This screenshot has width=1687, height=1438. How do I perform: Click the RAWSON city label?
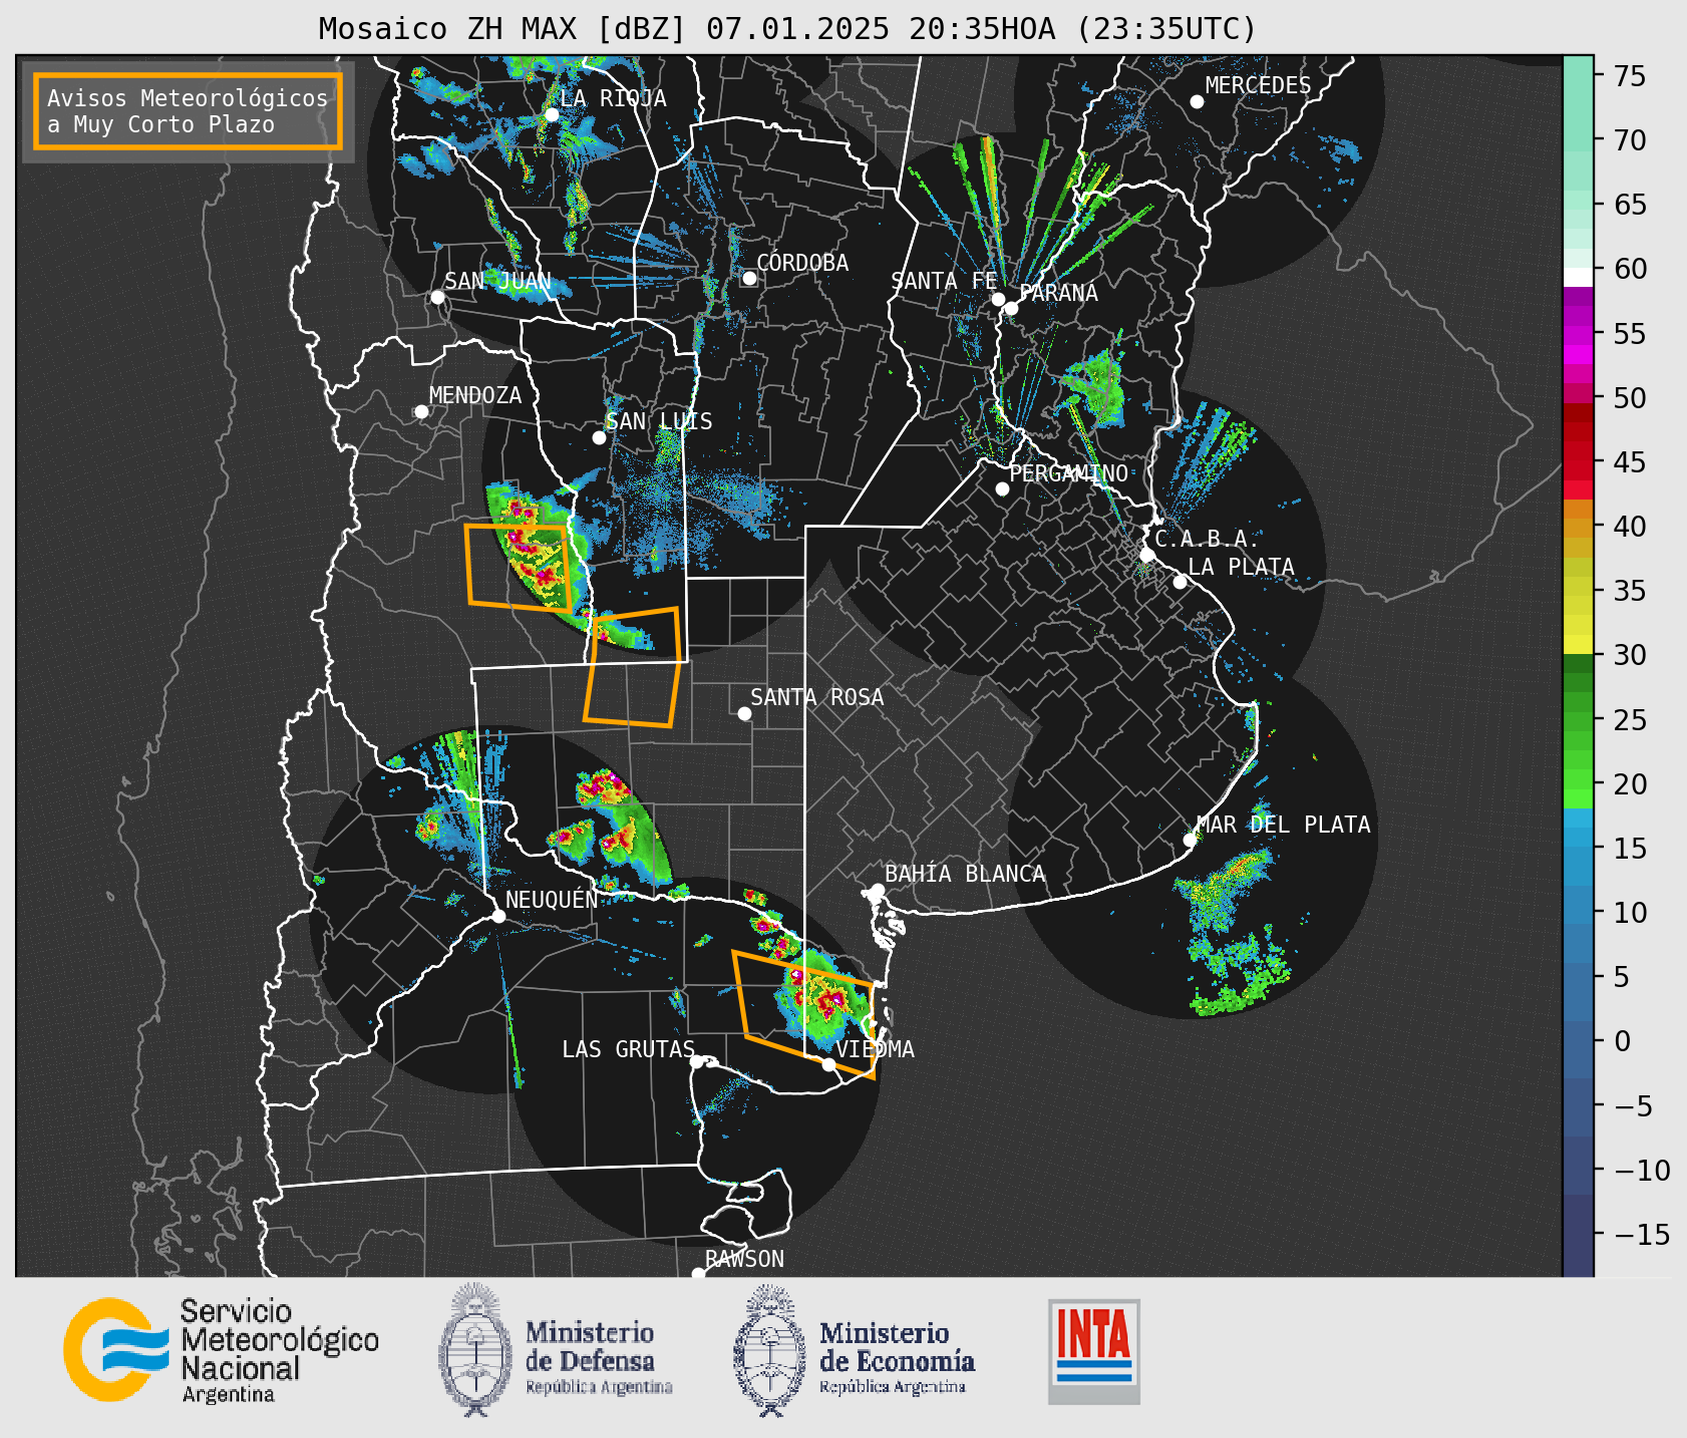(744, 1259)
